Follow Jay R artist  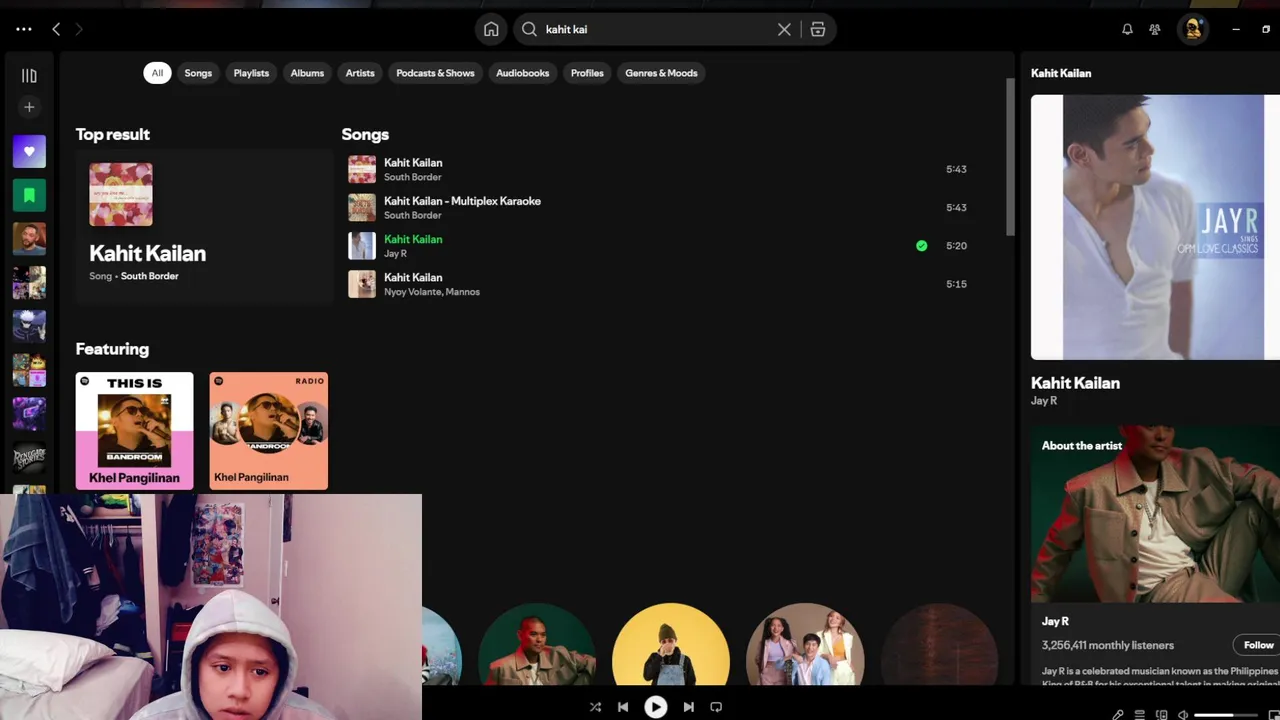pos(1258,645)
